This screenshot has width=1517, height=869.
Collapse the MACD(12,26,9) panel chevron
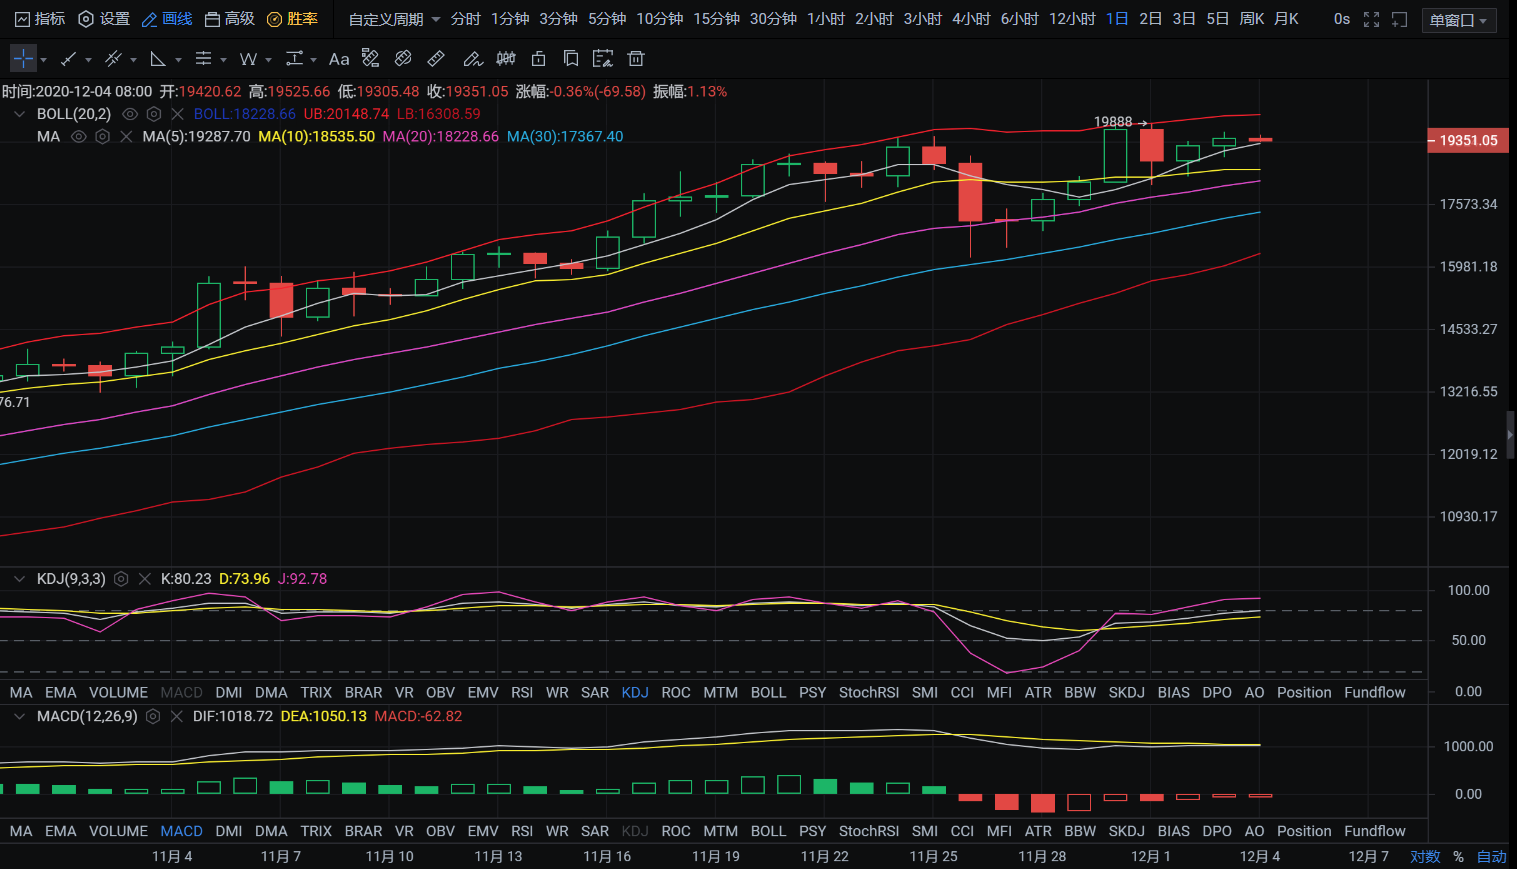click(x=19, y=717)
